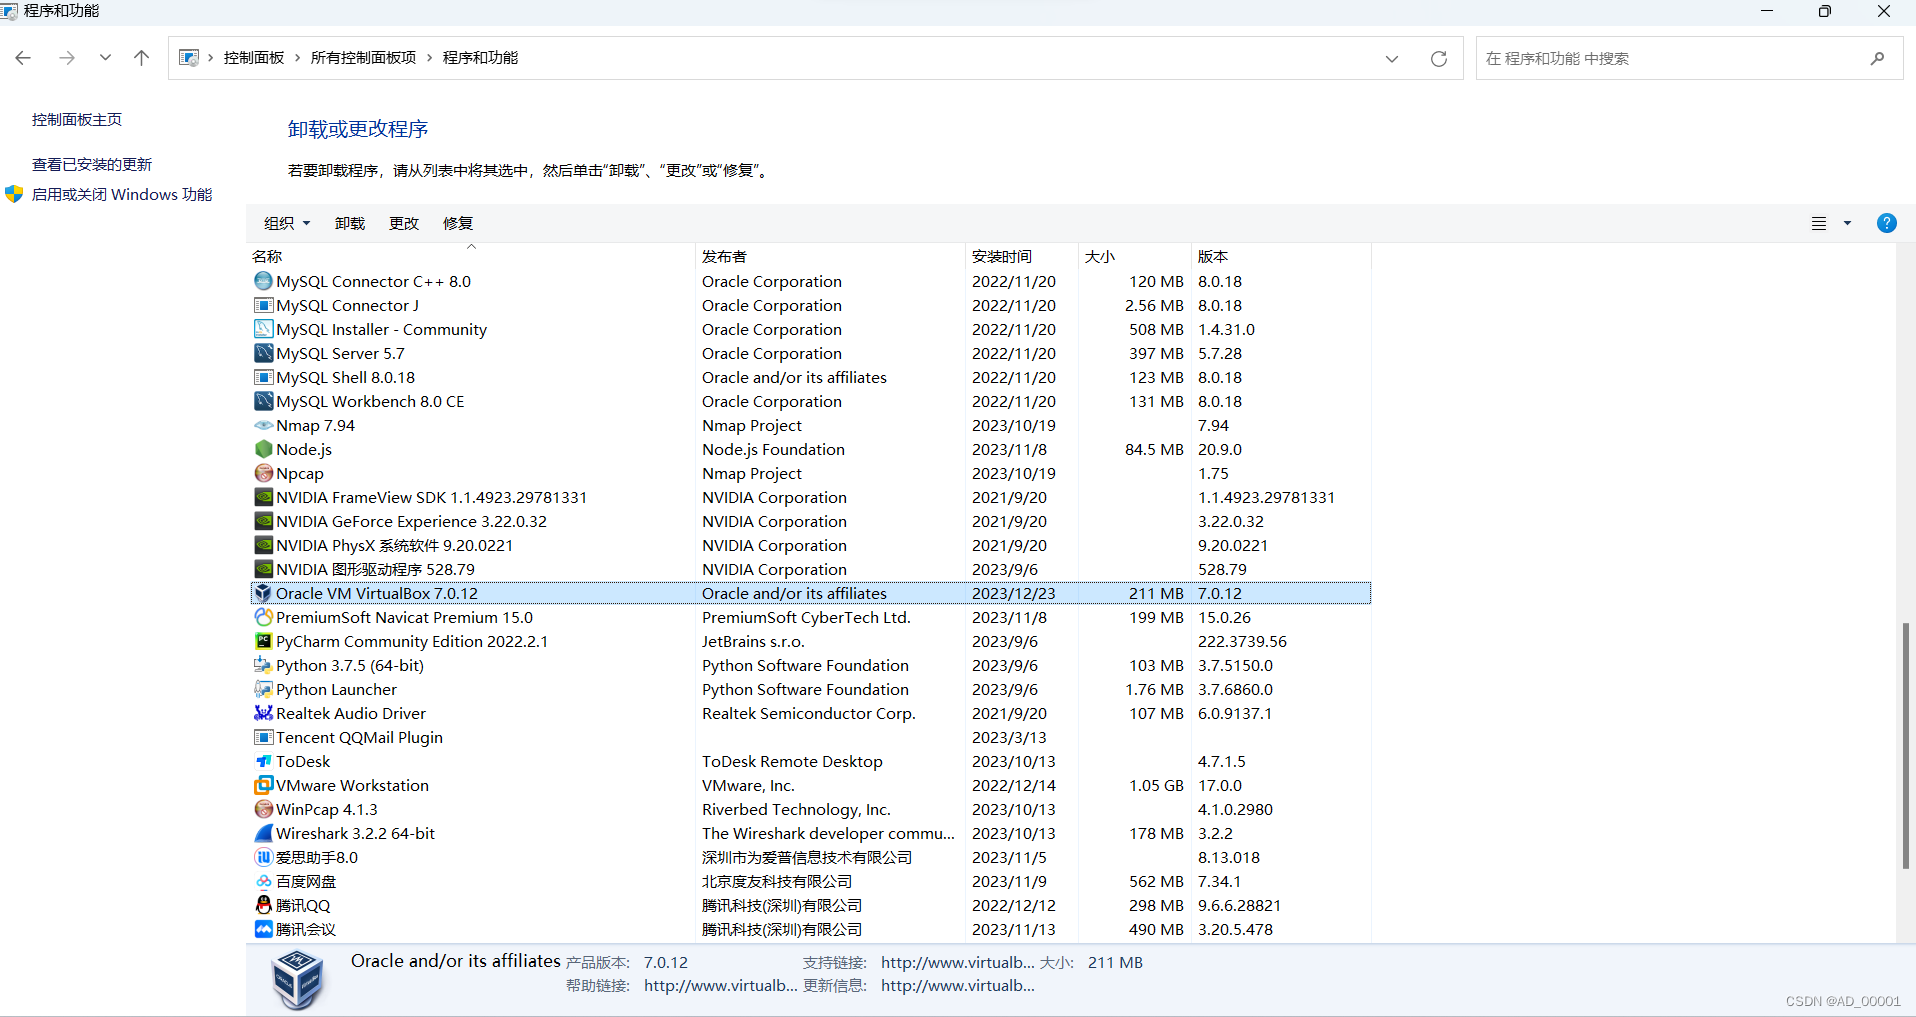Click 卸载 in the toolbar
The image size is (1916, 1017).
click(x=350, y=223)
